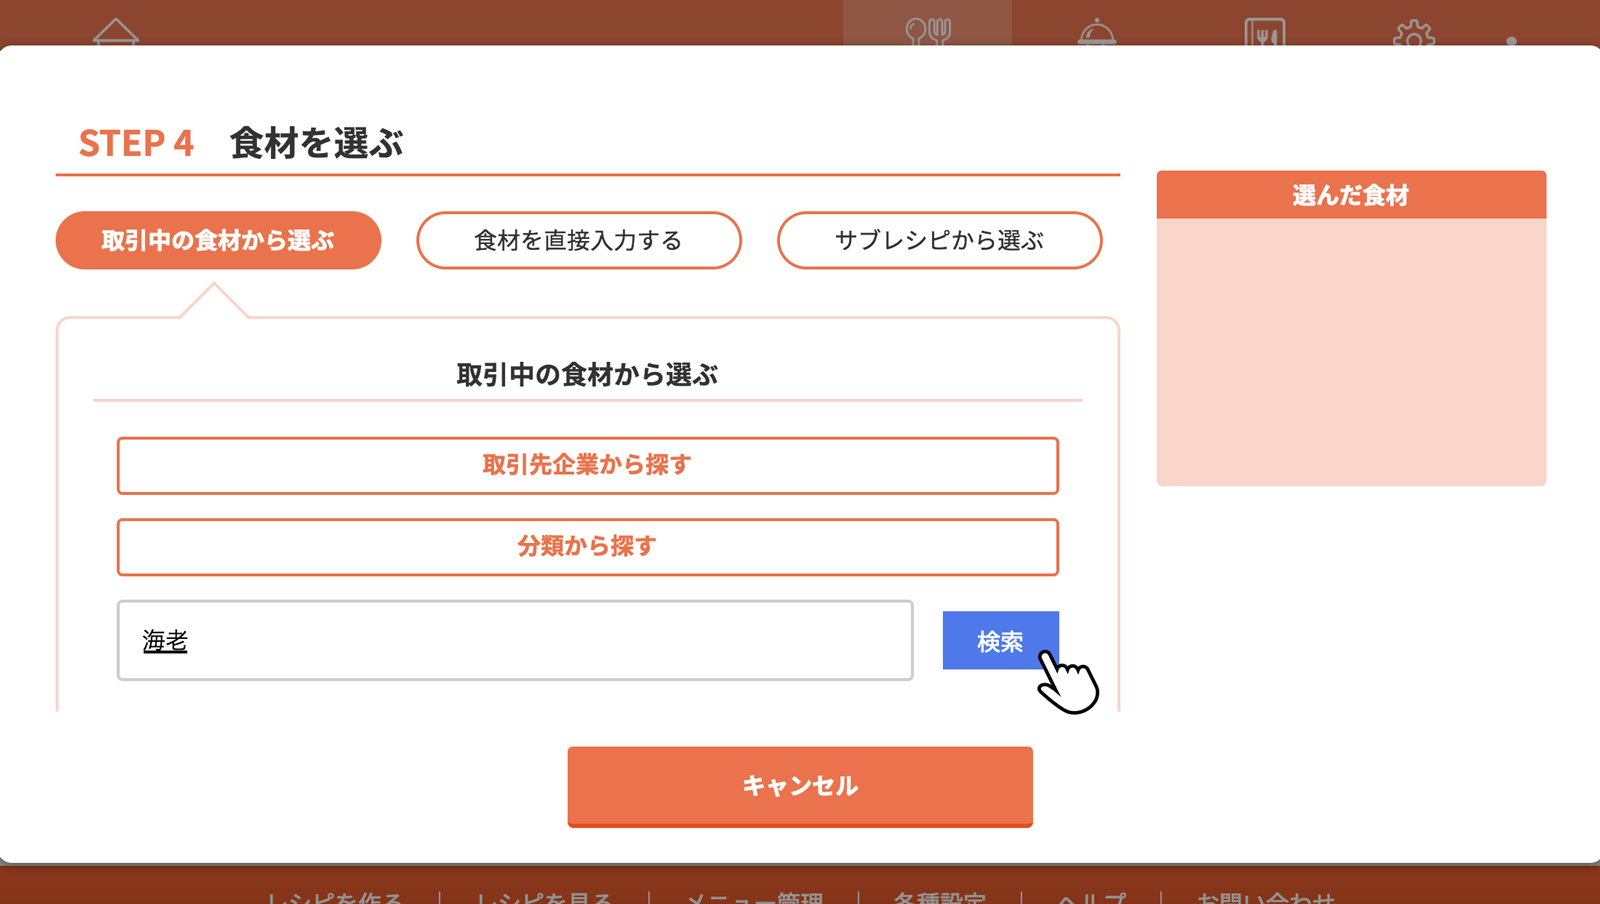Screen dimensions: 1600x904
Task: Open the 各種設定 footer link
Action: tap(939, 896)
